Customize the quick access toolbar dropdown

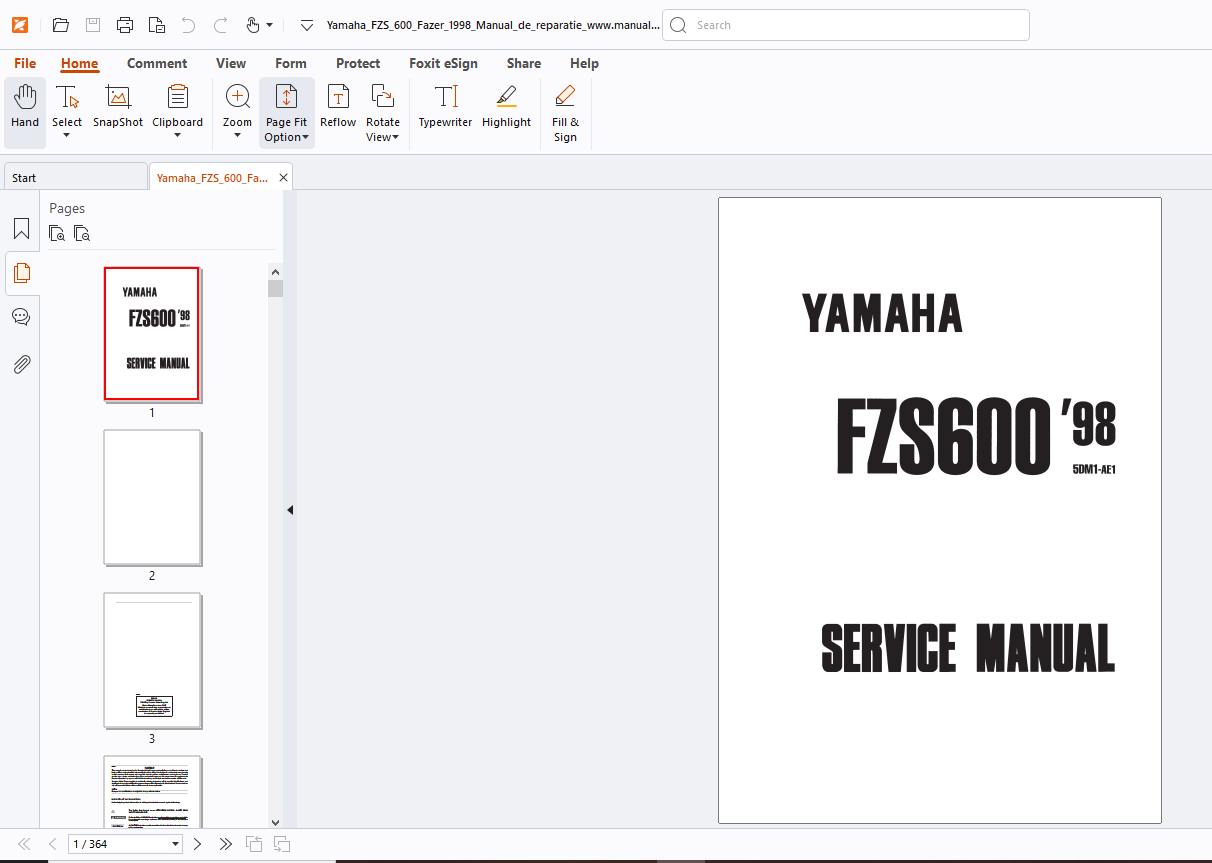[307, 25]
